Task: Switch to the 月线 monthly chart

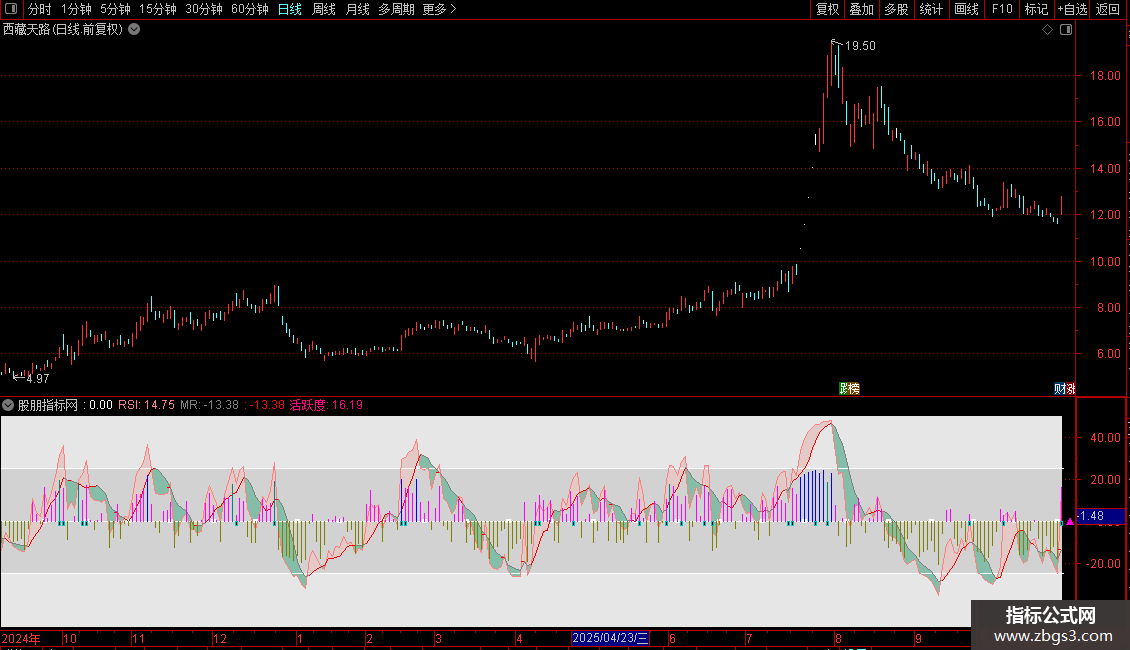Action: (357, 9)
